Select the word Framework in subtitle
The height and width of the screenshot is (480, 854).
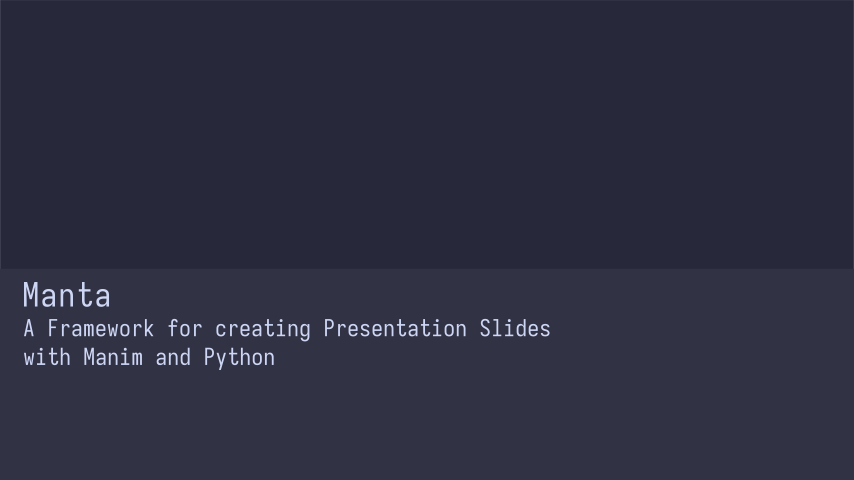tap(101, 329)
